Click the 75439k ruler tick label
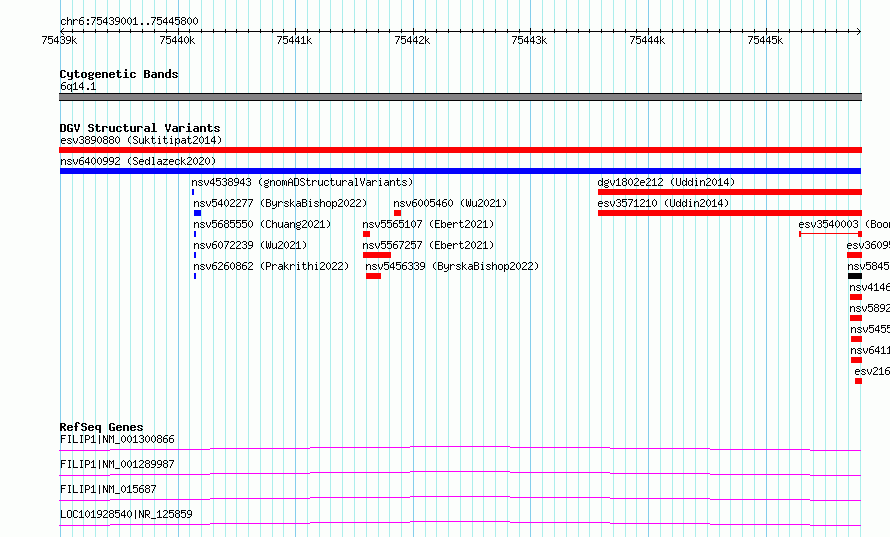This screenshot has height=537, width=890. pyautogui.click(x=59, y=40)
